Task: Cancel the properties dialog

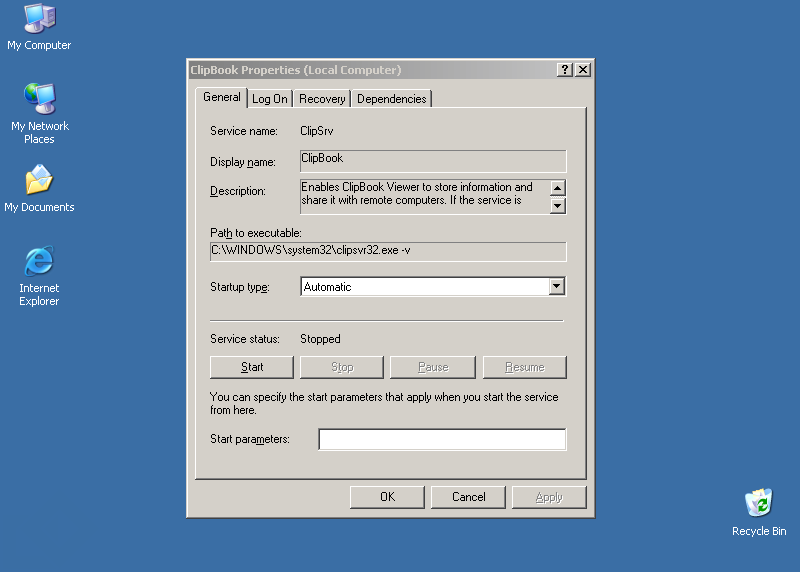Action: point(468,497)
